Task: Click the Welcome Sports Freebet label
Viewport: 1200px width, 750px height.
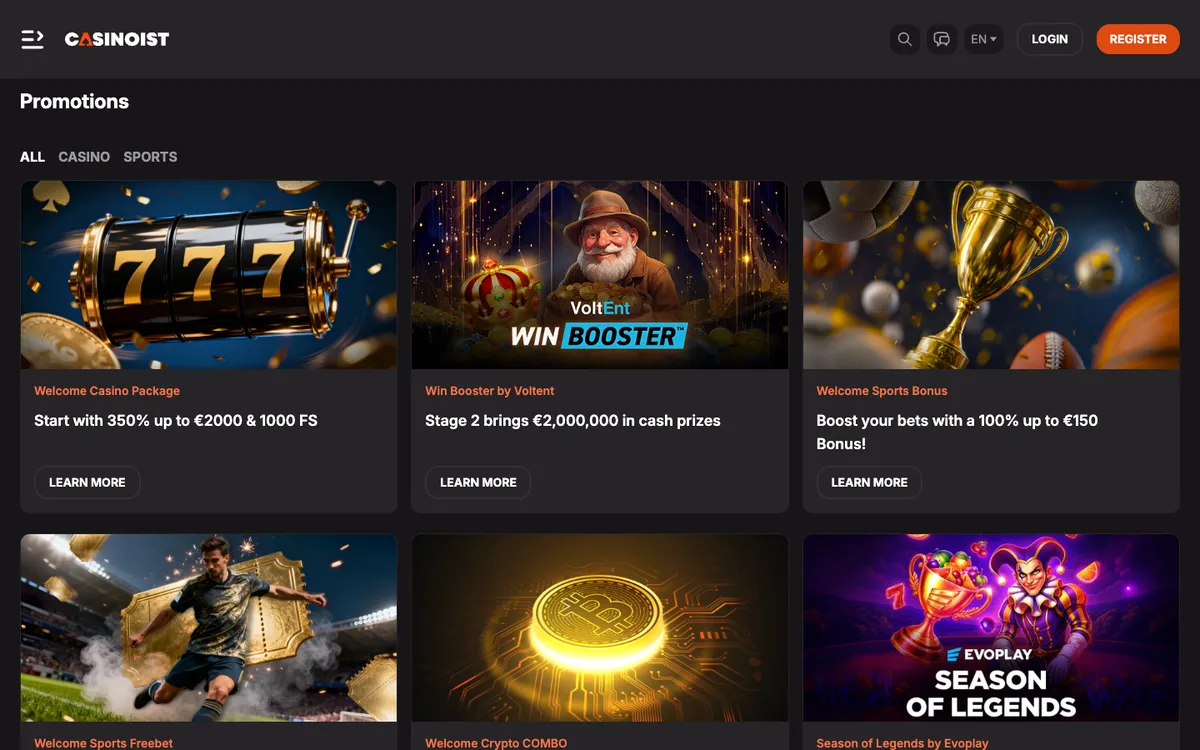Action: pyautogui.click(x=104, y=743)
